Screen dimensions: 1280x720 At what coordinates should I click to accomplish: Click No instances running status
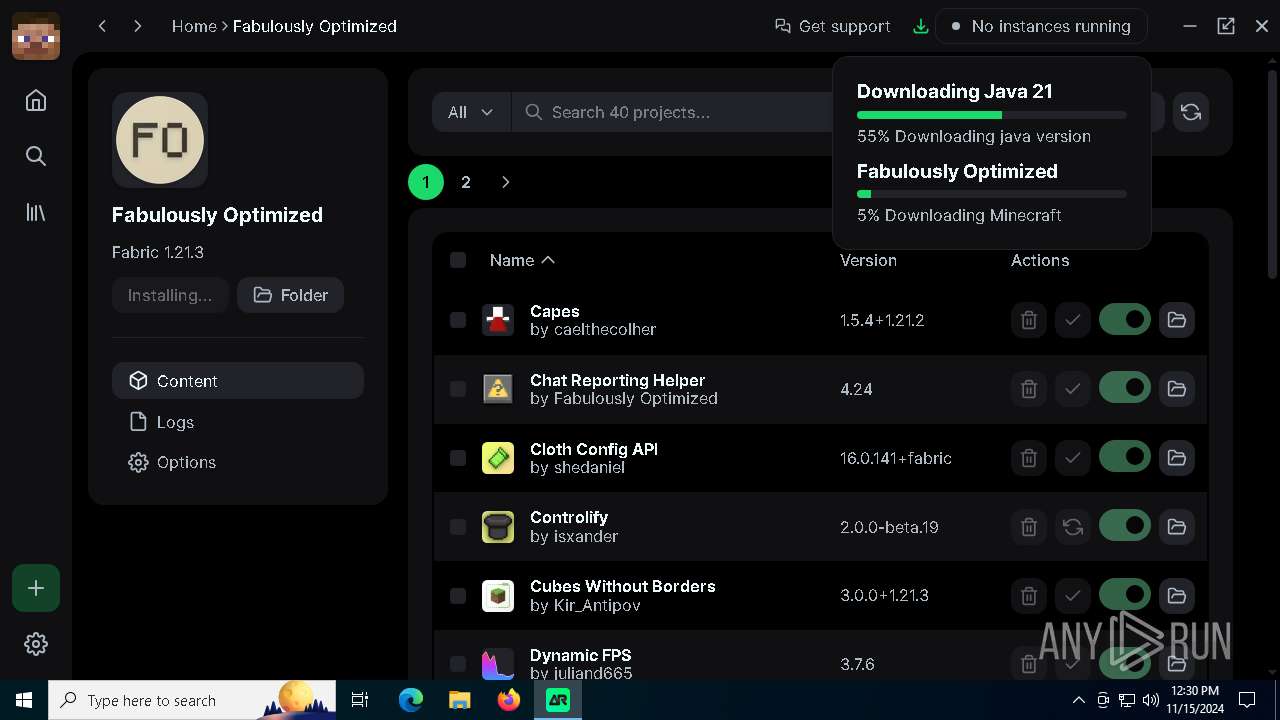point(1041,26)
